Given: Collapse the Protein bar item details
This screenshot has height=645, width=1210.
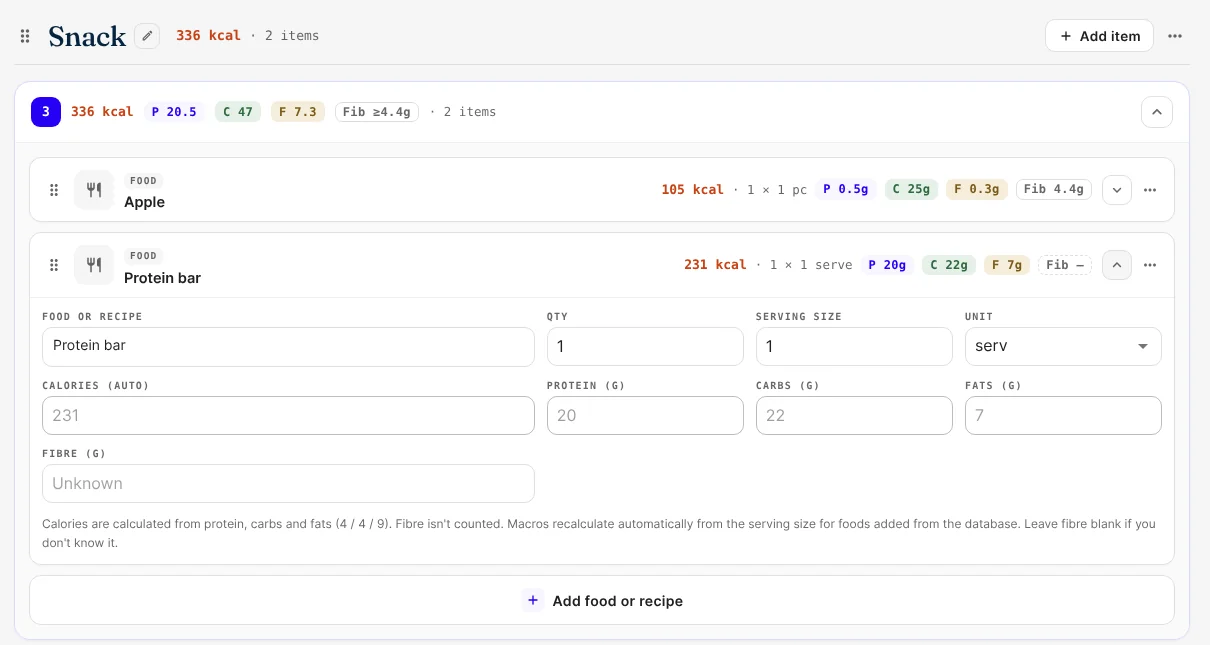Looking at the screenshot, I should pyautogui.click(x=1117, y=265).
